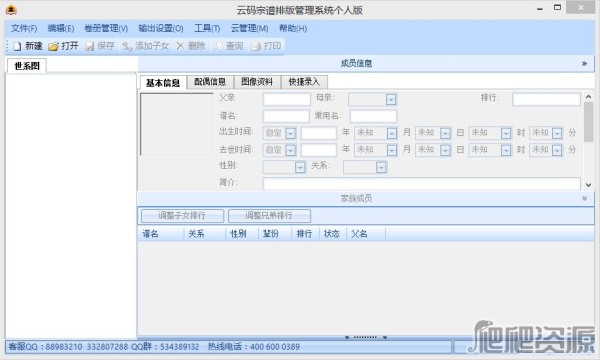Image resolution: width=600 pixels, height=360 pixels.
Task: Open the 卷册管理(V) menu
Action: coord(106,28)
